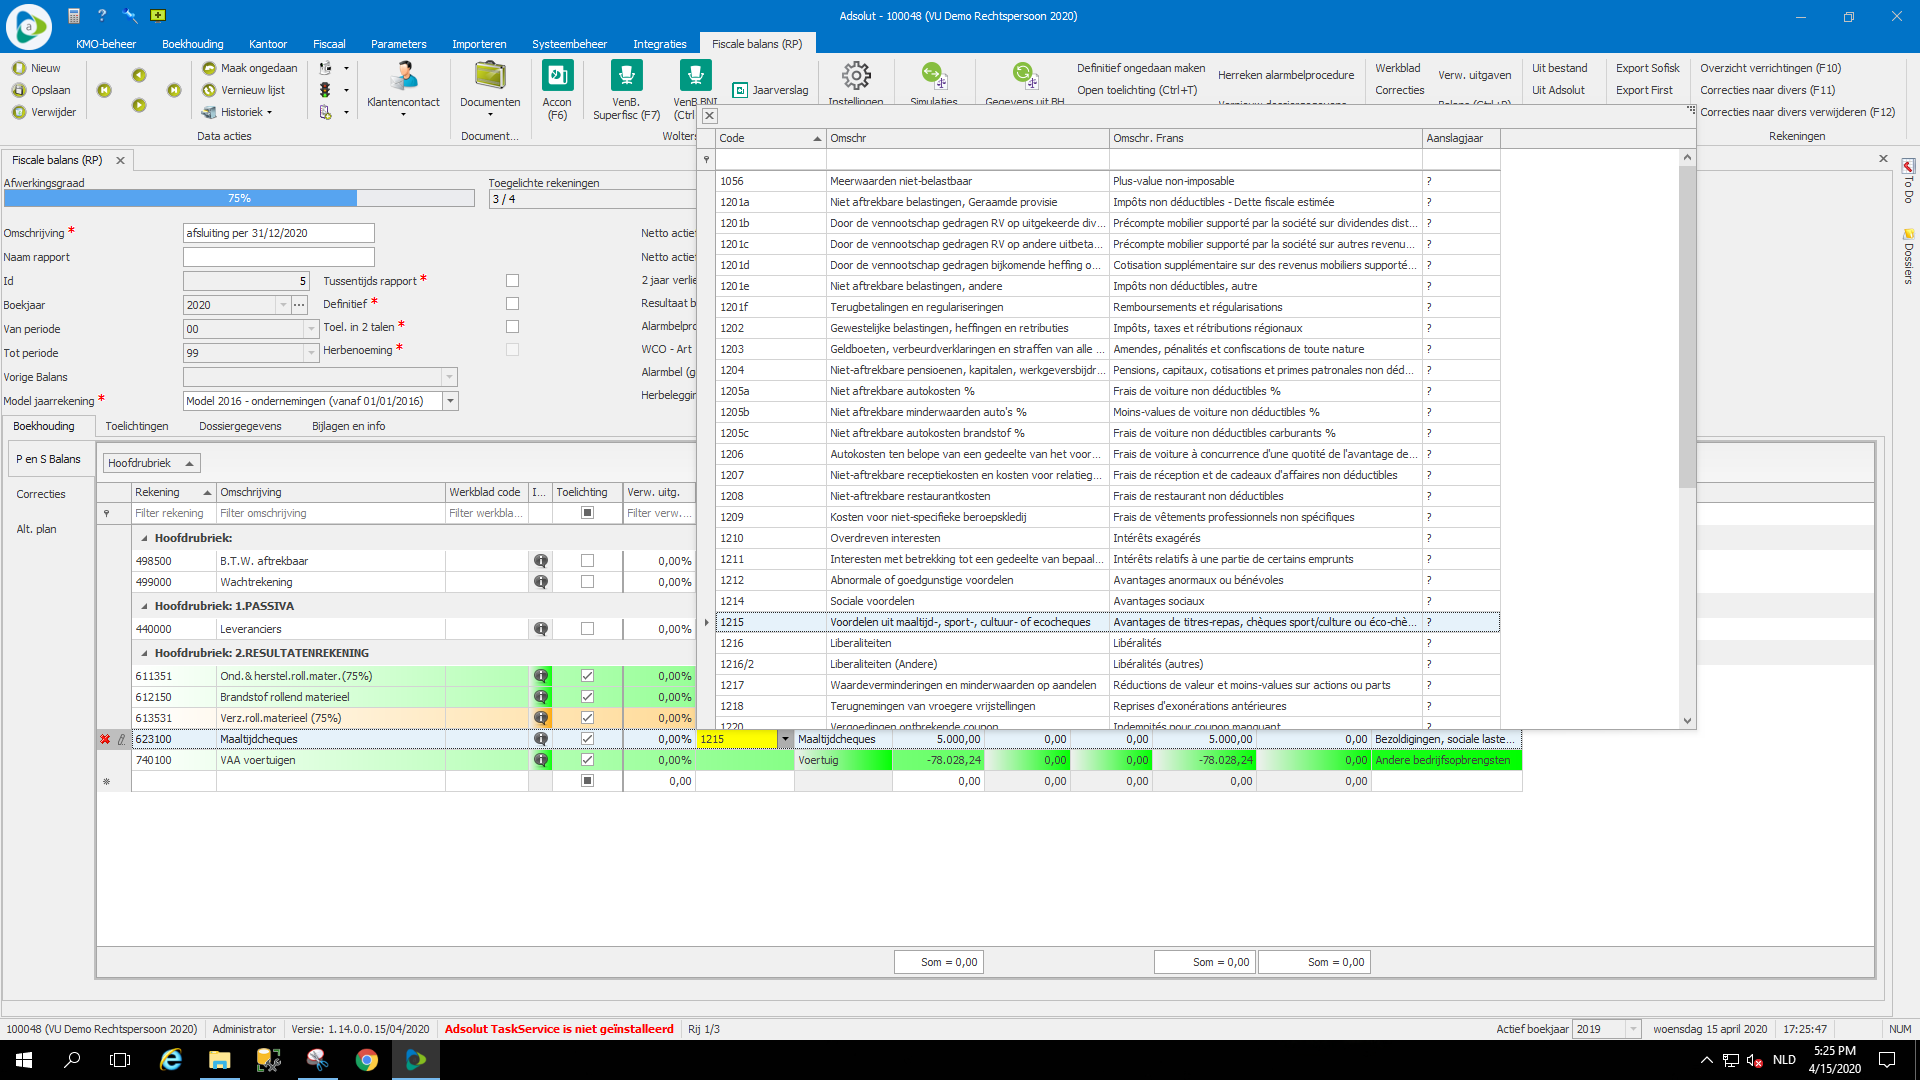The width and height of the screenshot is (1920, 1080).
Task: Open the Boekhouding menu
Action: tap(192, 44)
